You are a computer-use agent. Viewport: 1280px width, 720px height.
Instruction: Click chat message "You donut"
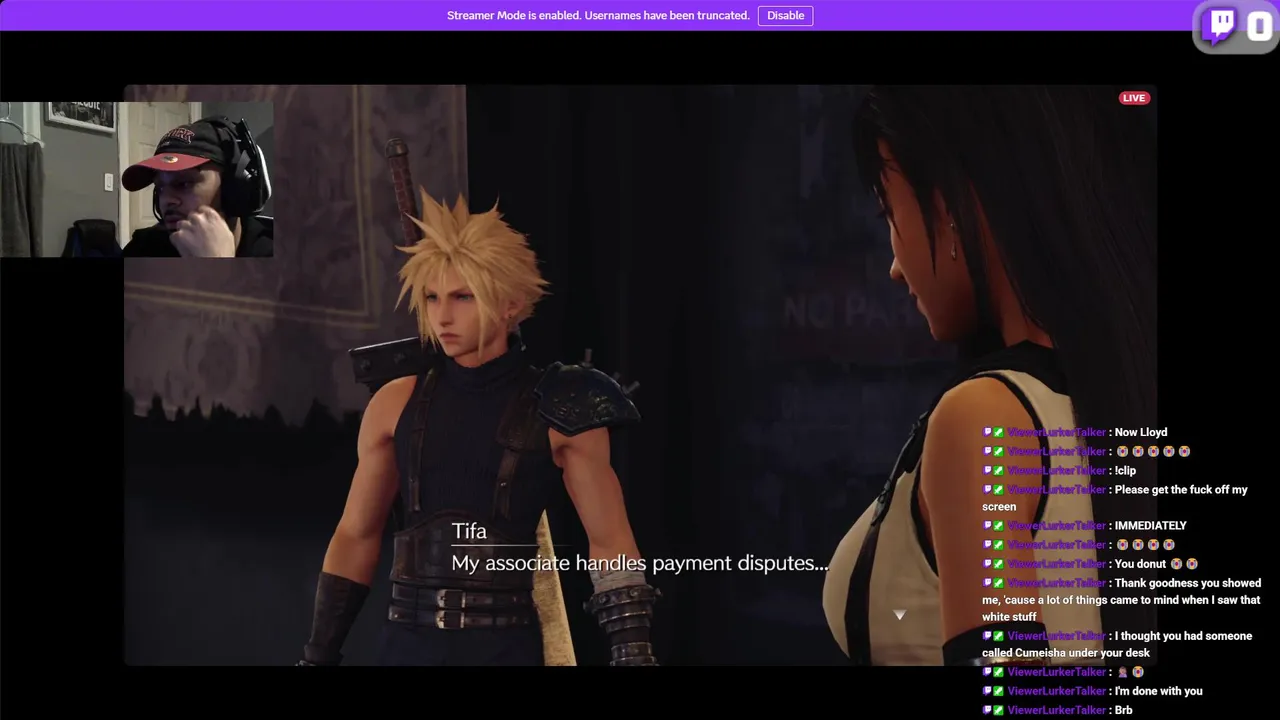[x=1140, y=564]
